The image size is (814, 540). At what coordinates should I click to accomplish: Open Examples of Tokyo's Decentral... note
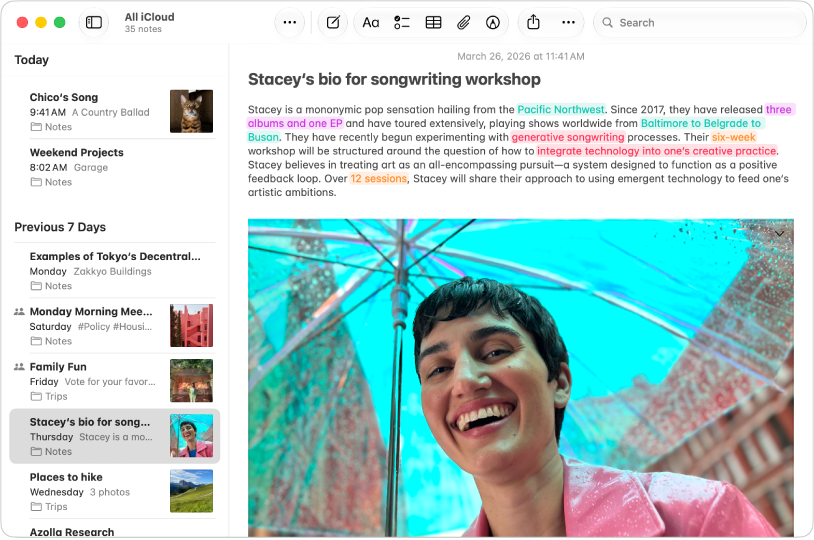[x=114, y=271]
